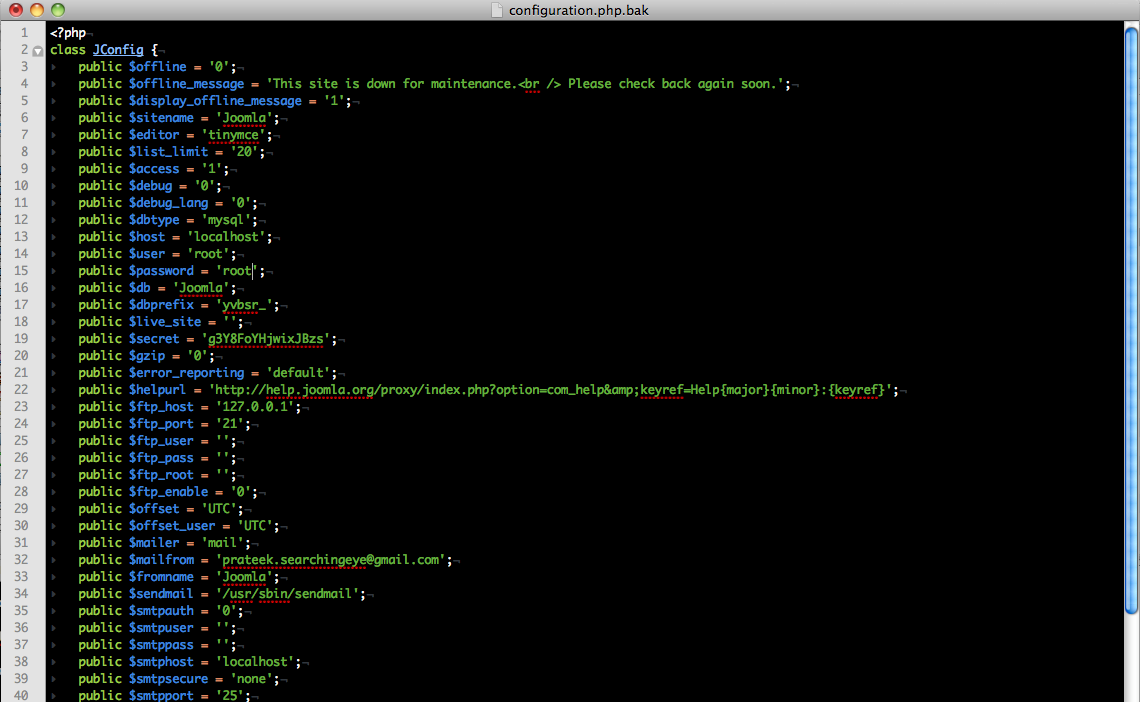Click the $live_site variable
The width and height of the screenshot is (1140, 702).
(x=165, y=322)
